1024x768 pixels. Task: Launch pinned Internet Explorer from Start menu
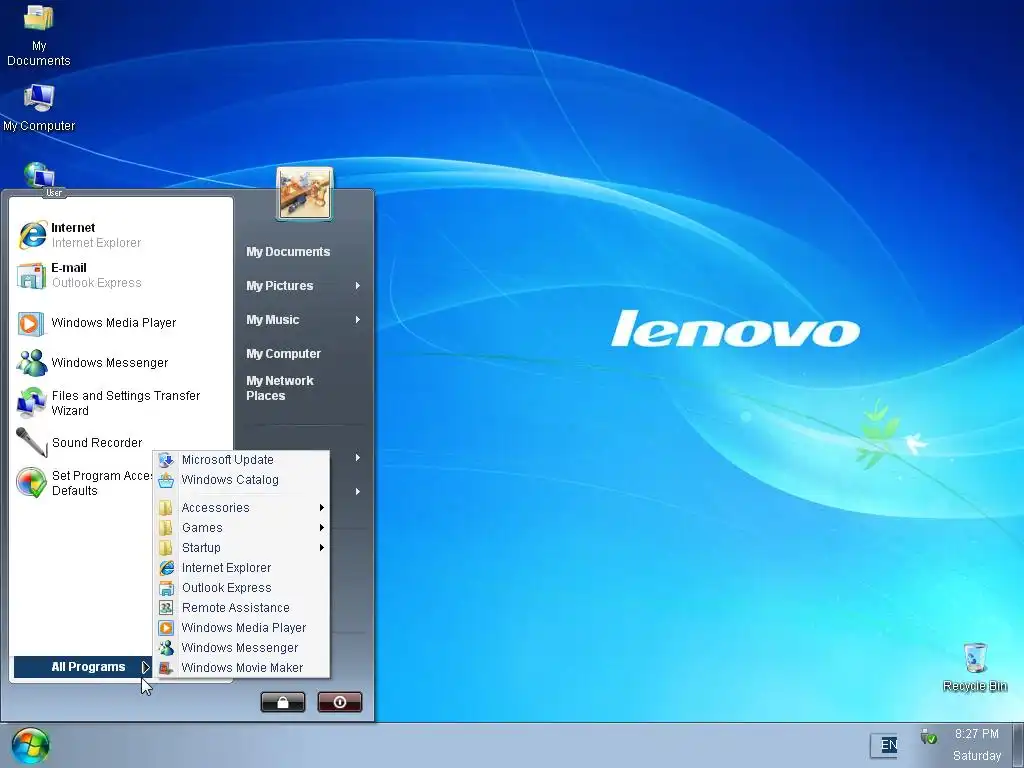pyautogui.click(x=121, y=235)
